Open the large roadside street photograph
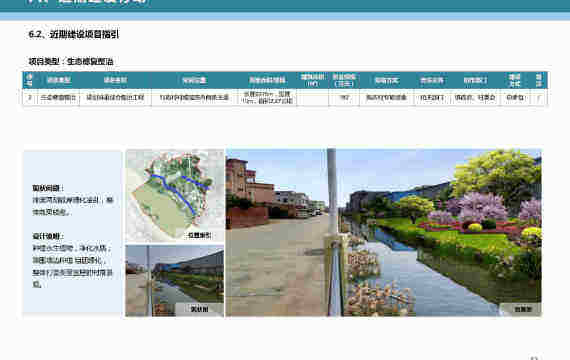Screen dimensions: 570x360 pyautogui.click(x=281, y=232)
